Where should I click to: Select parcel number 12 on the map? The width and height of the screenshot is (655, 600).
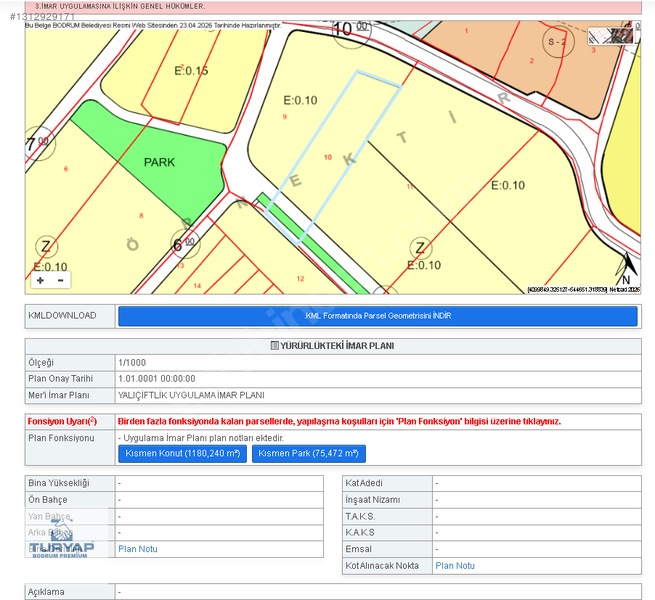[x=300, y=279]
